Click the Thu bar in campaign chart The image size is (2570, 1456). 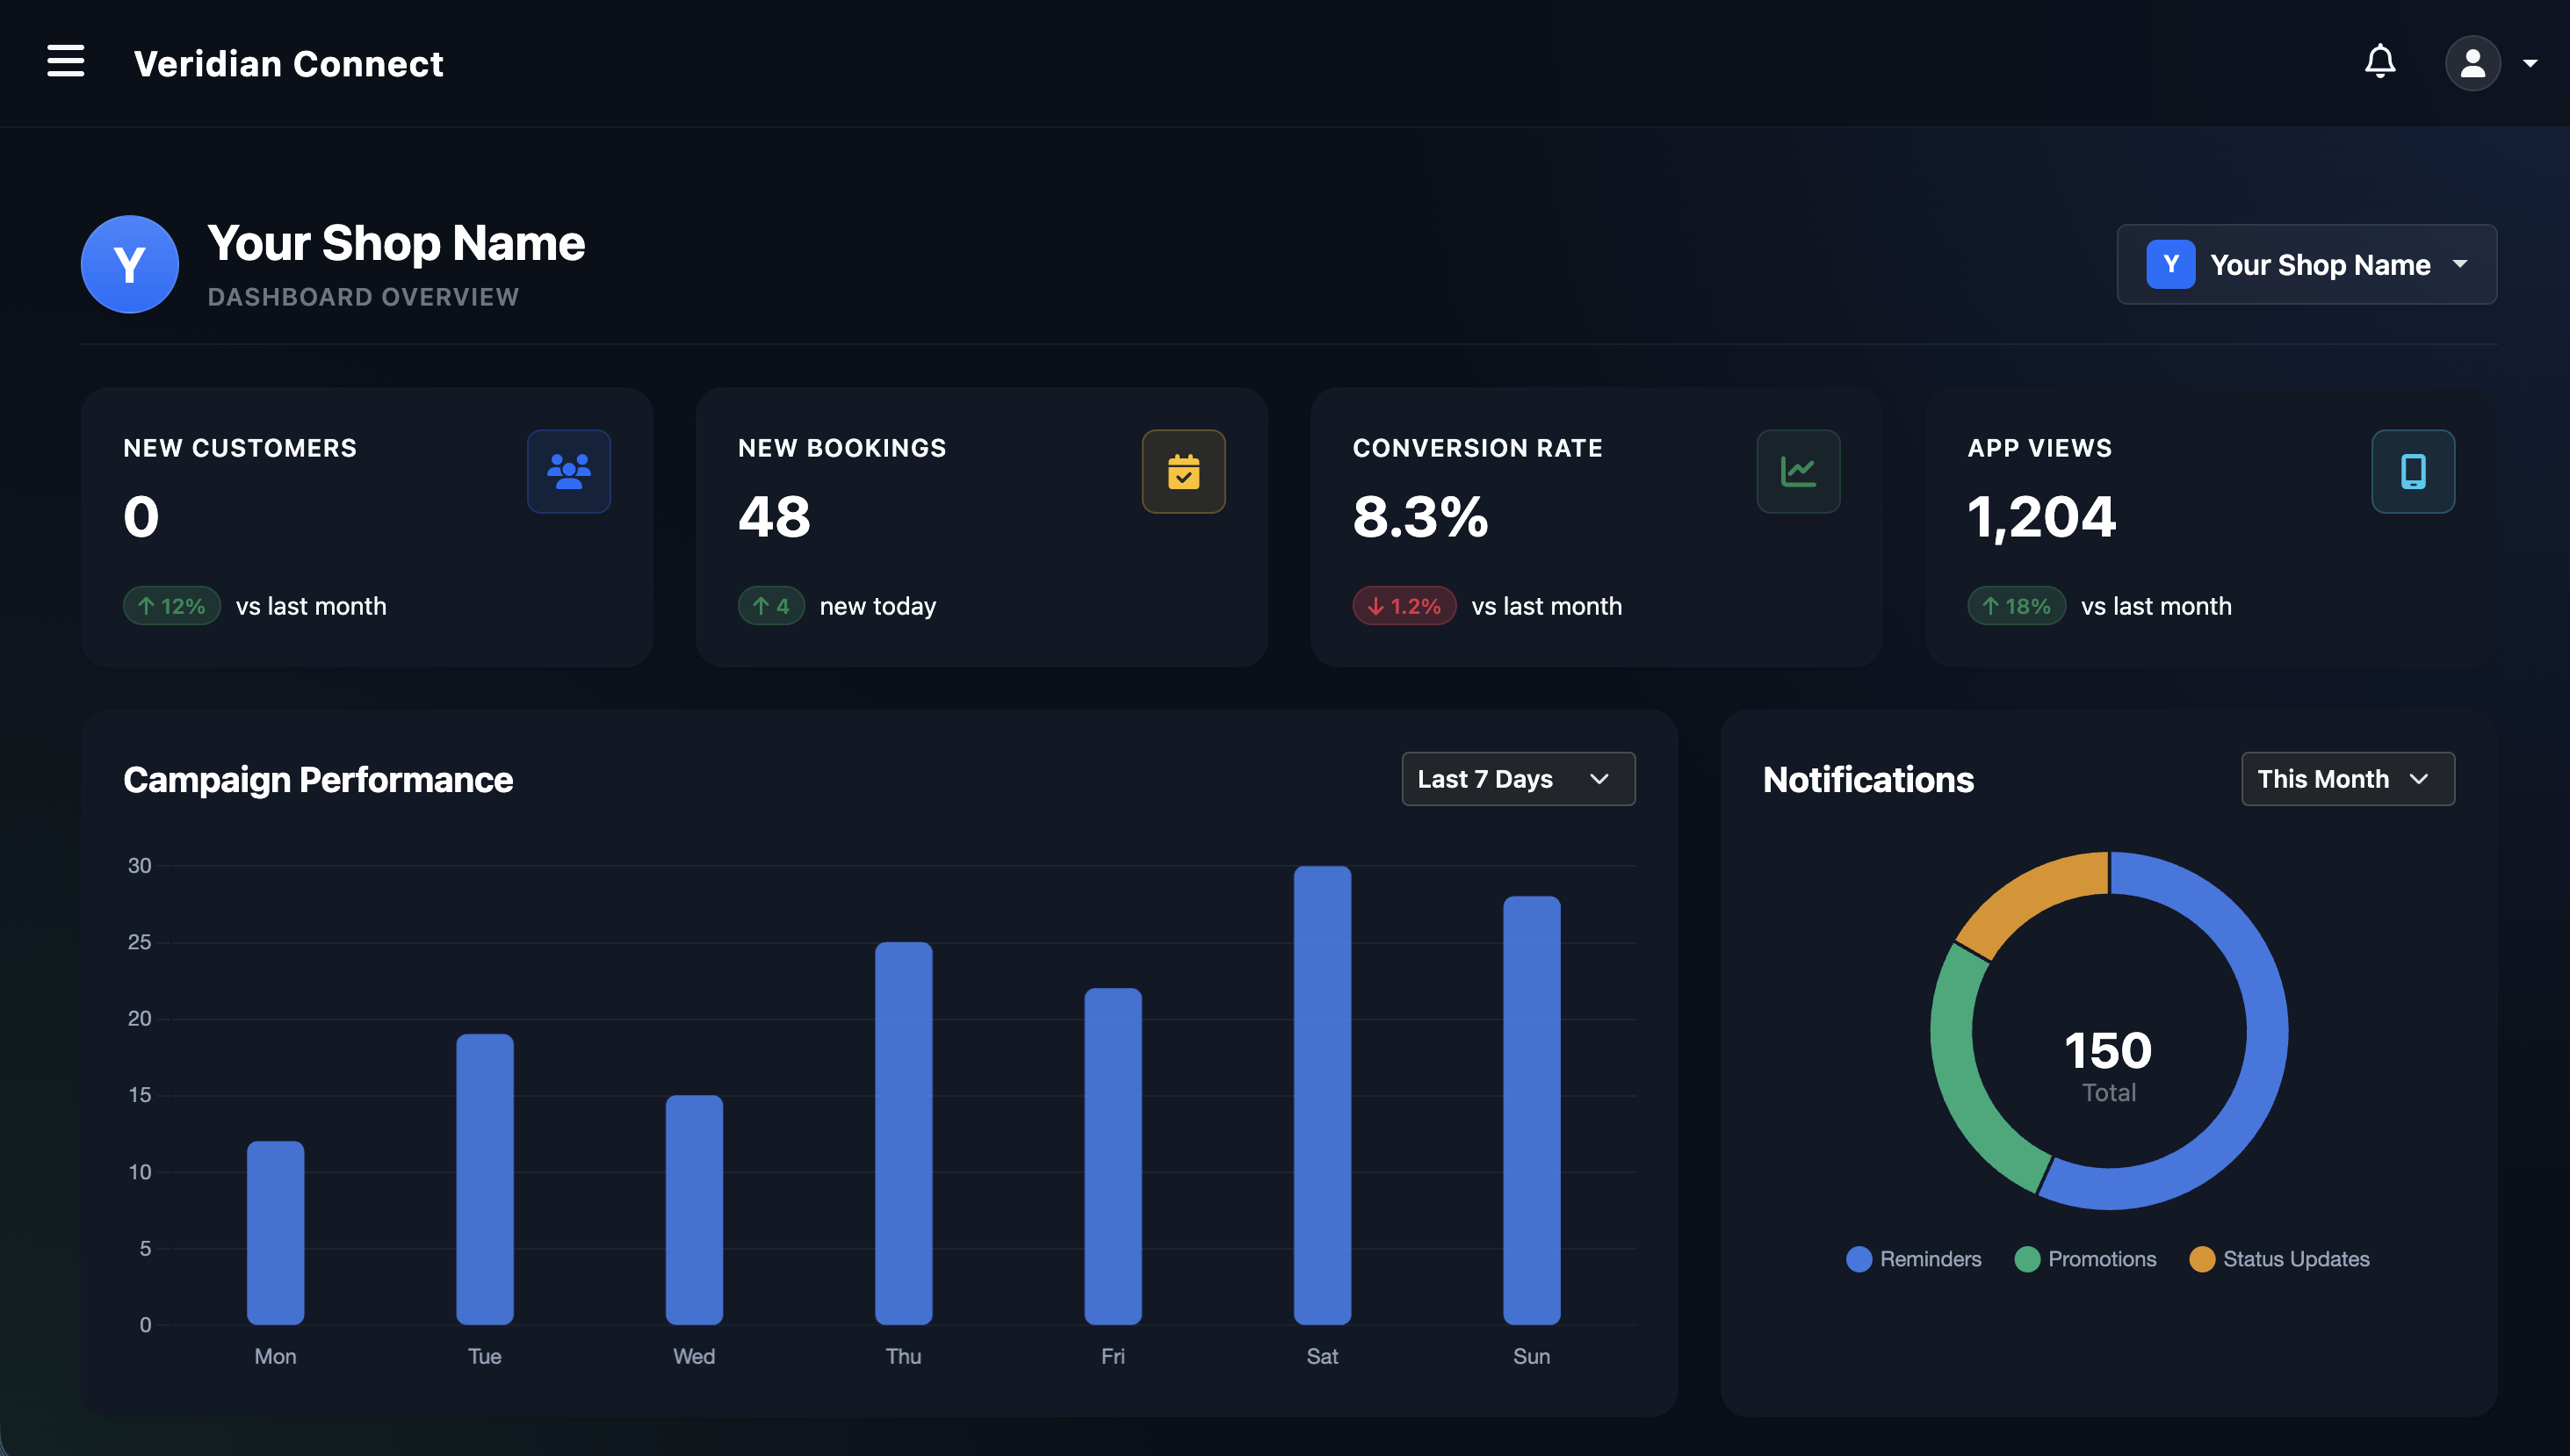[903, 1132]
